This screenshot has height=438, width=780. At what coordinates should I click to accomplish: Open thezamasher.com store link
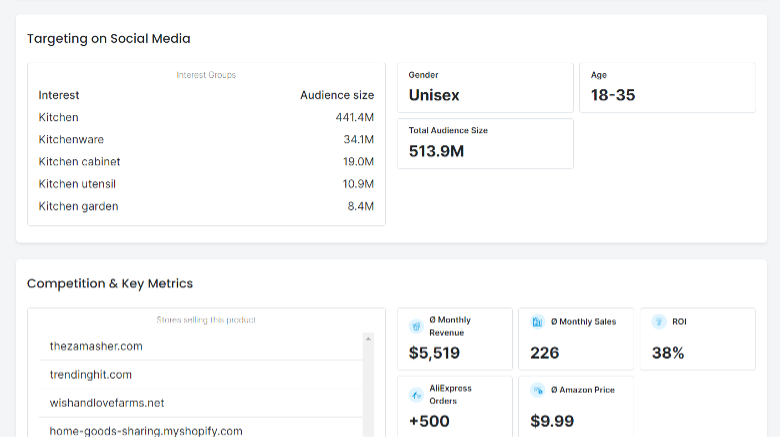(x=96, y=346)
